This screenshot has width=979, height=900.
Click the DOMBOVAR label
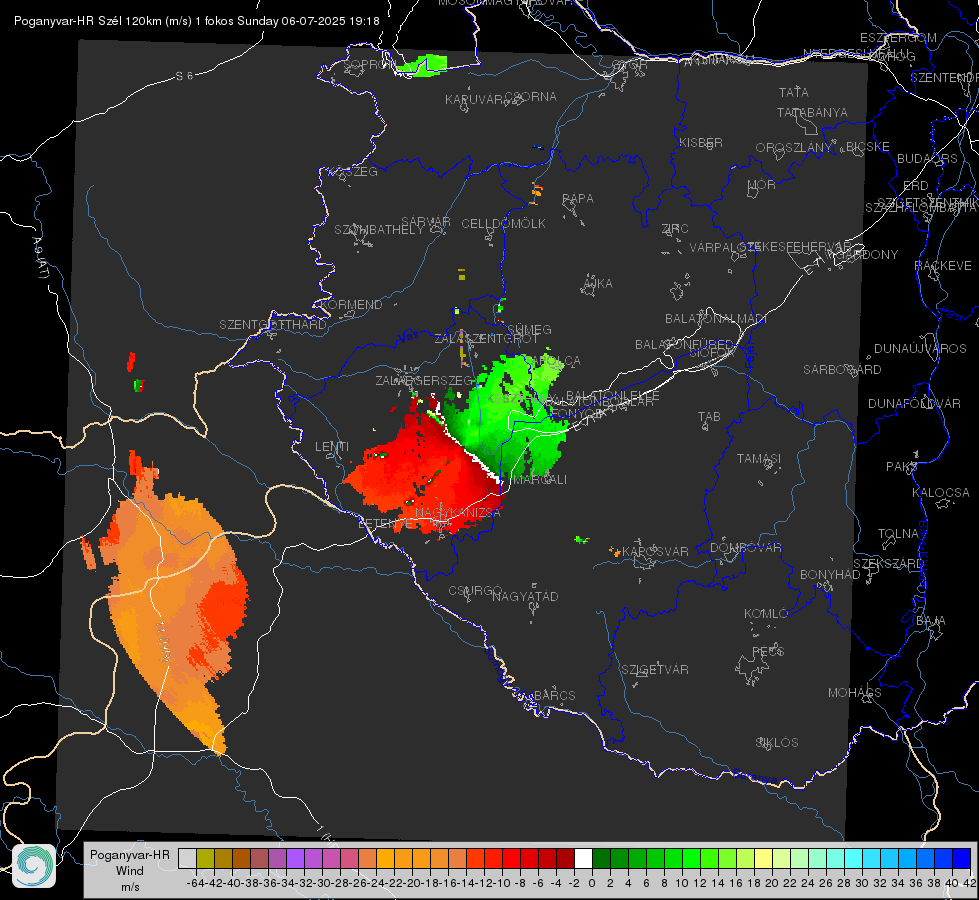click(745, 548)
